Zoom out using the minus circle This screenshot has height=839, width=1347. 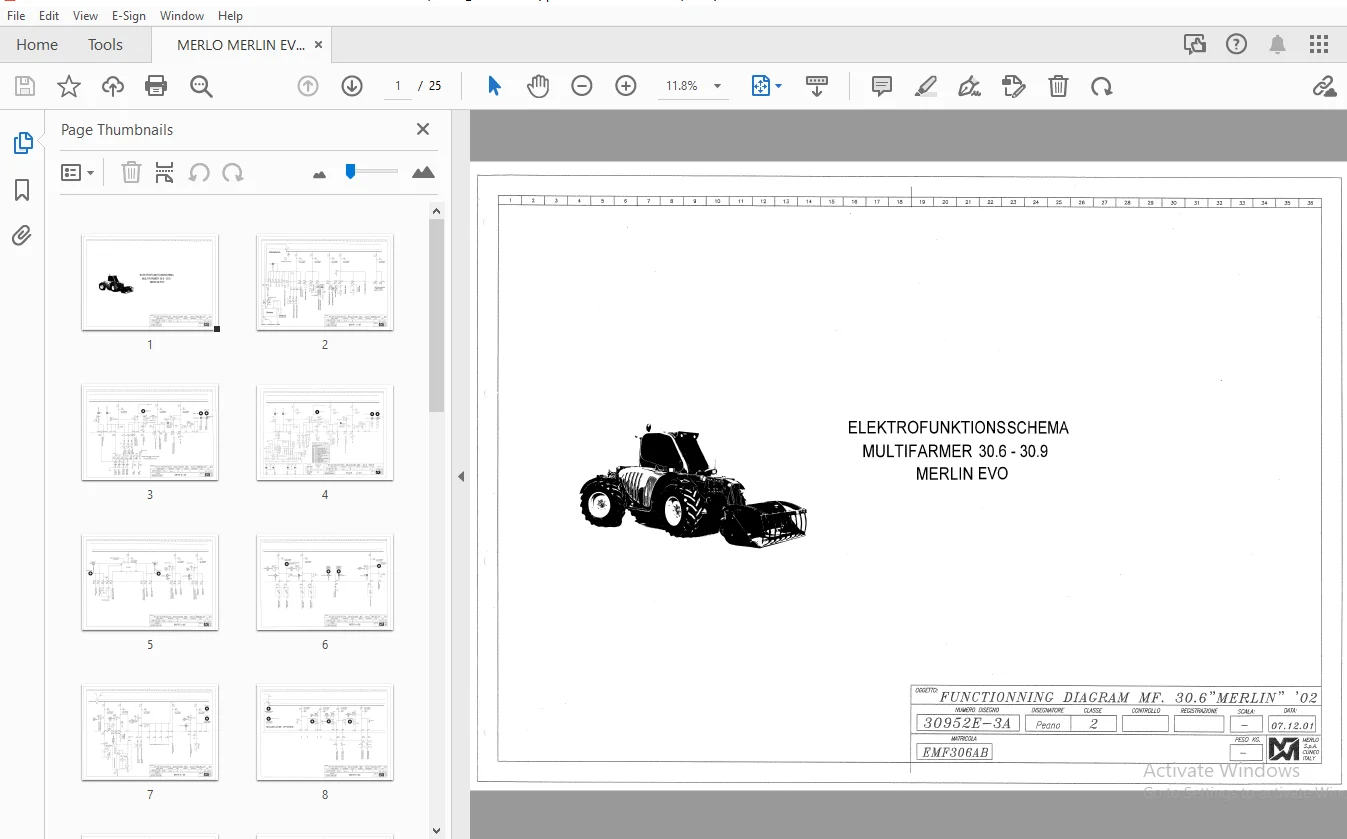(x=582, y=86)
